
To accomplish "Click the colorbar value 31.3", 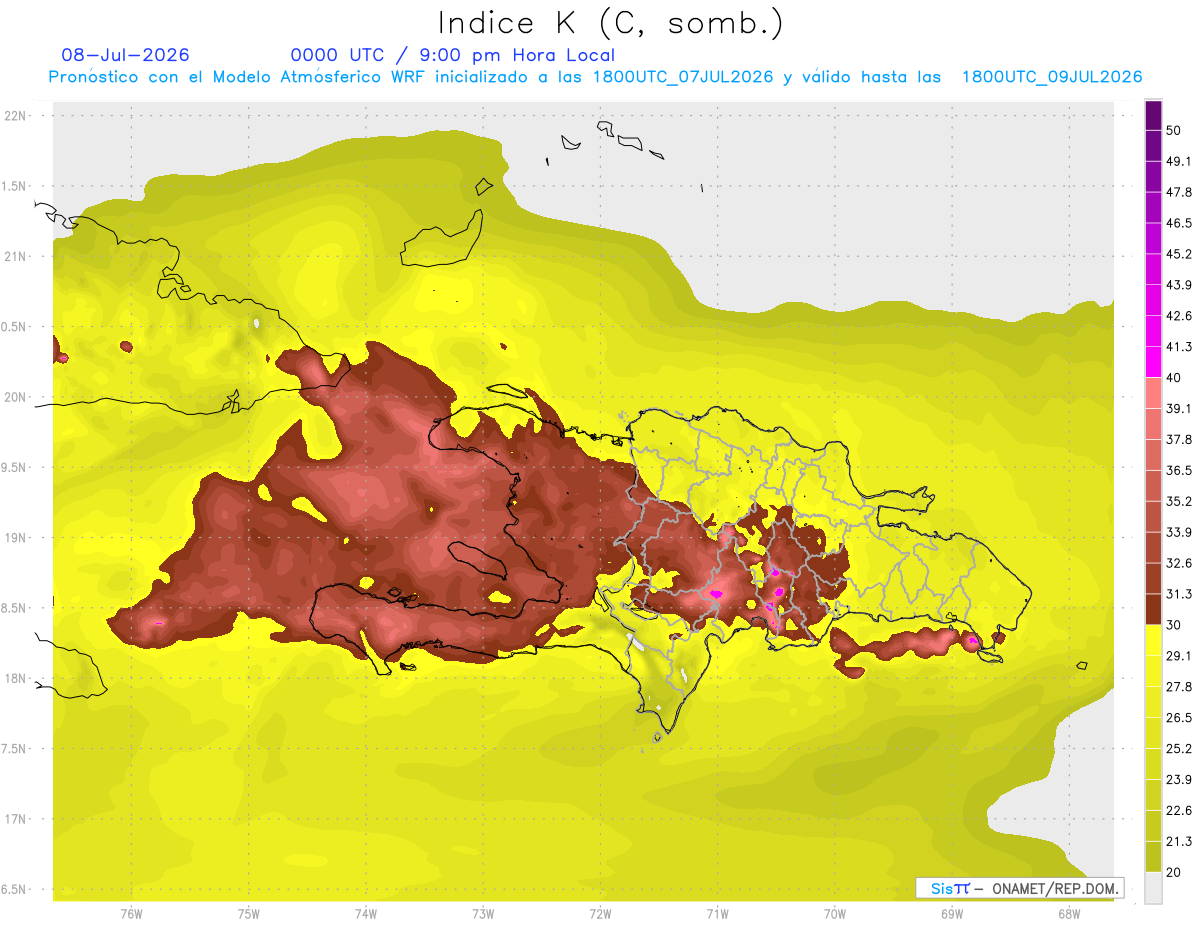I will click(1178, 594).
